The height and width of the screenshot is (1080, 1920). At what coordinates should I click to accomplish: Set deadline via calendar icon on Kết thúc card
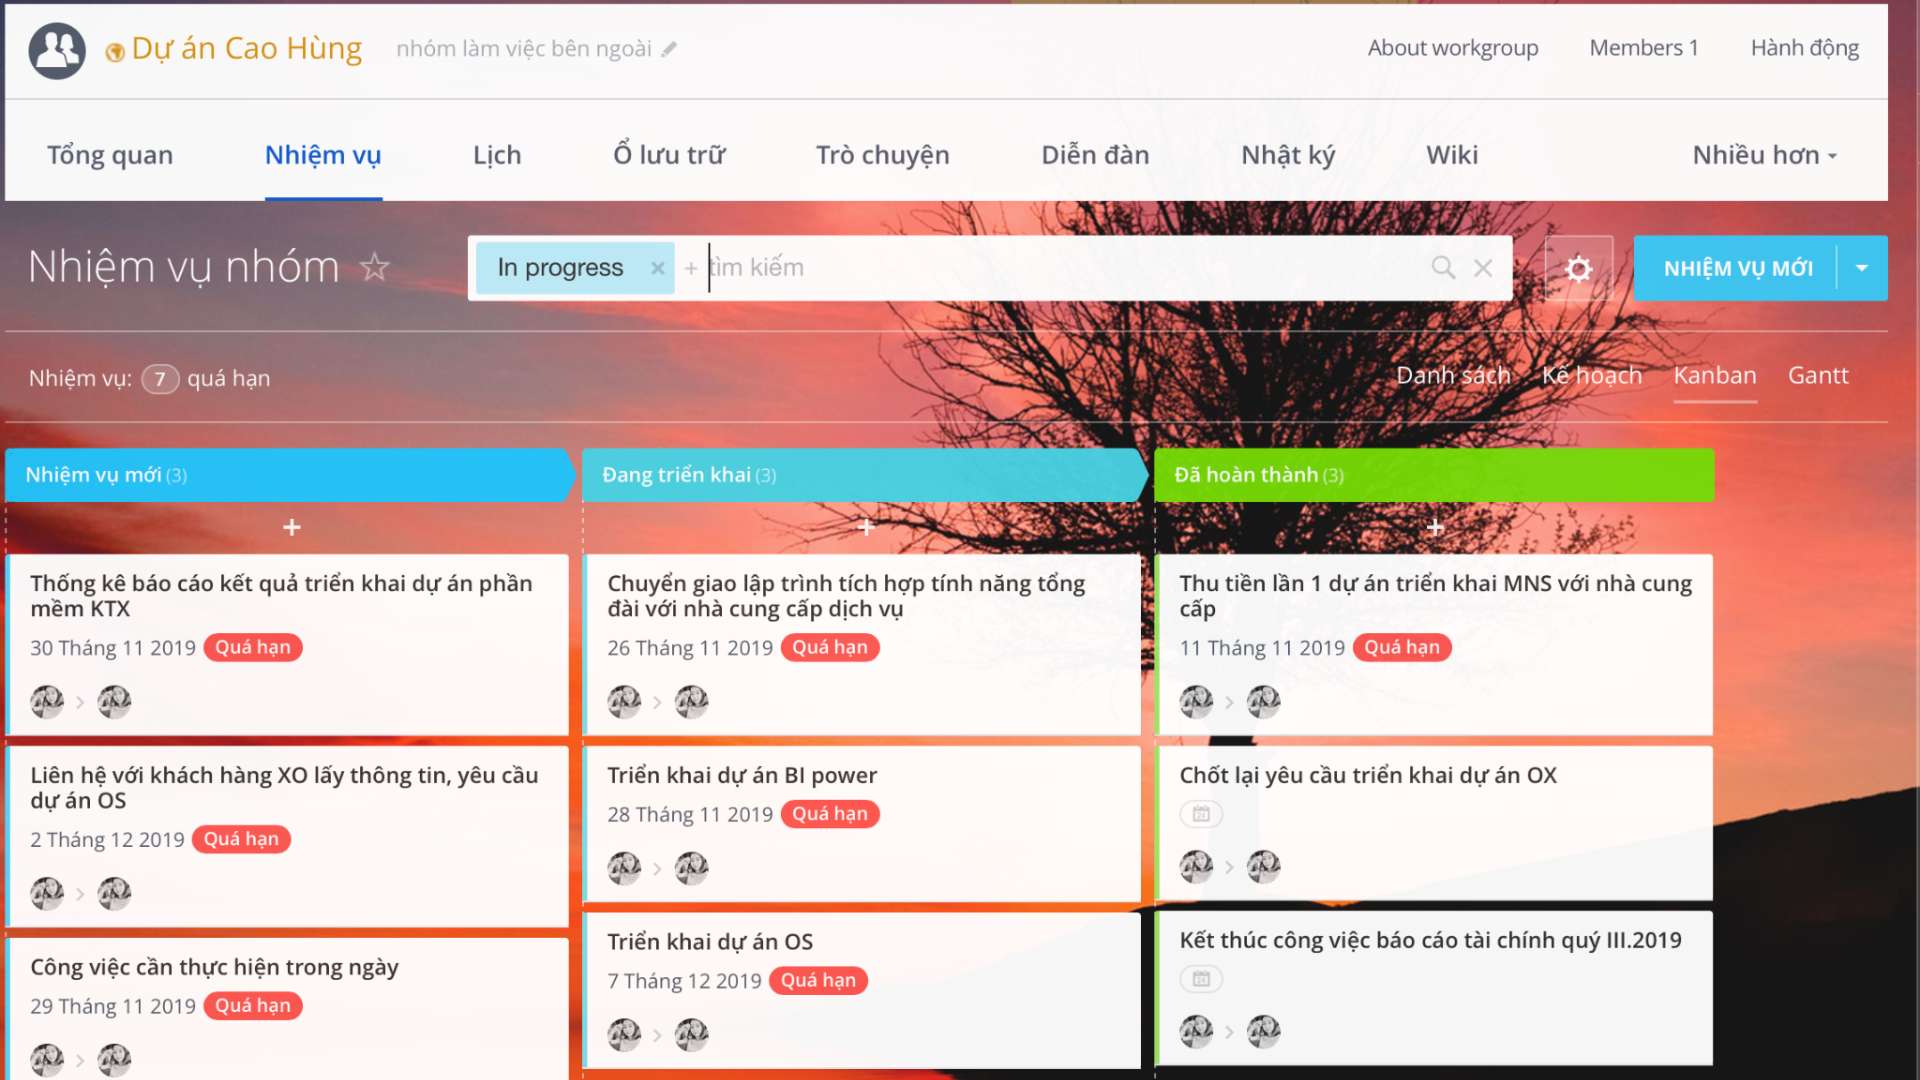tap(1201, 979)
